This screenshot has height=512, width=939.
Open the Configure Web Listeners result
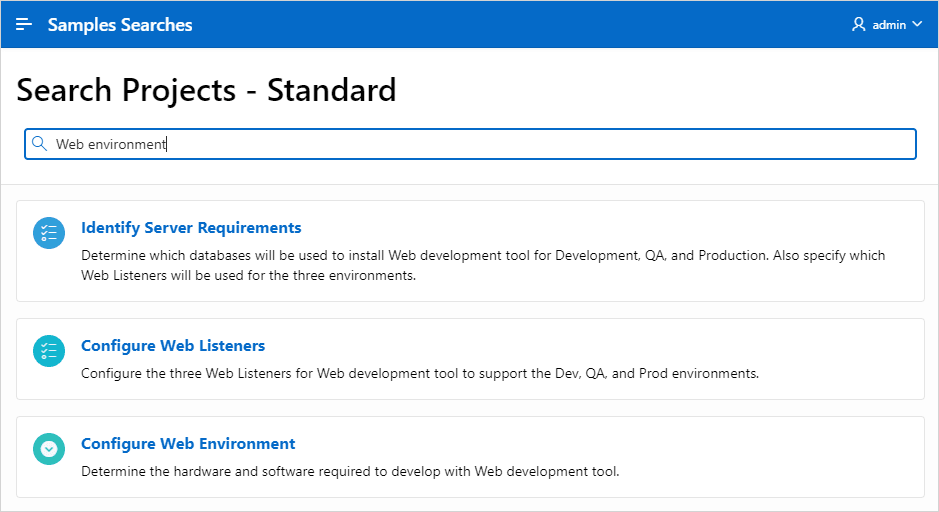pyautogui.click(x=173, y=346)
